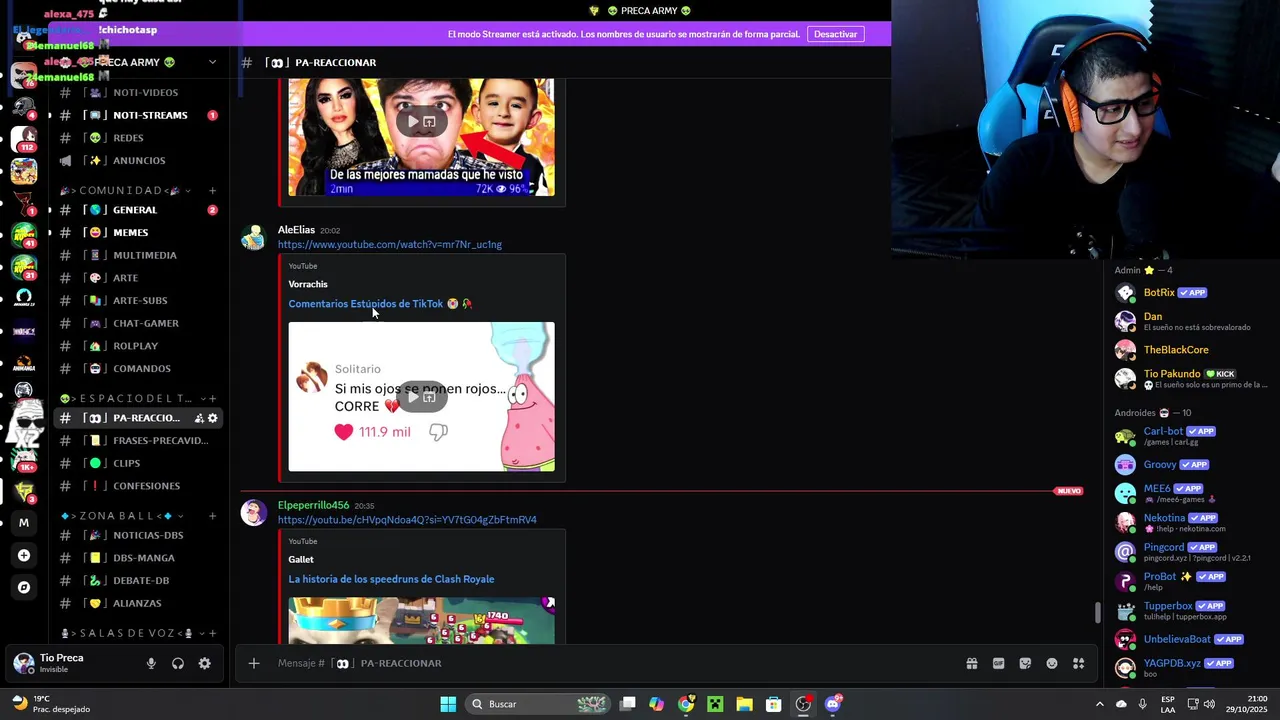Open the gift picker in message bar

tap(971, 663)
